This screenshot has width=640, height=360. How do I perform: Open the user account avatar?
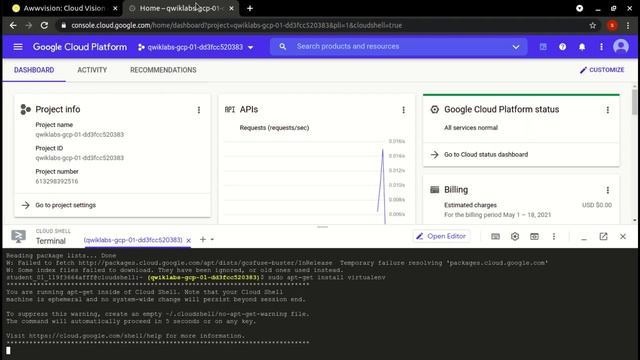[621, 47]
